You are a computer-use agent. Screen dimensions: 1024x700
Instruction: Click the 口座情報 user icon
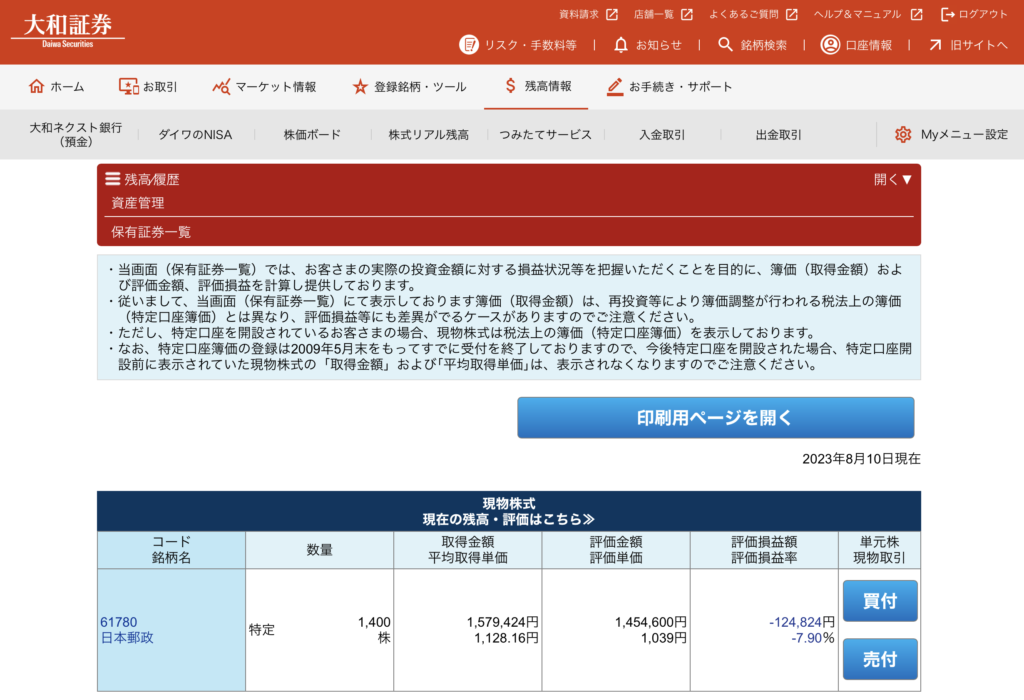[x=830, y=44]
